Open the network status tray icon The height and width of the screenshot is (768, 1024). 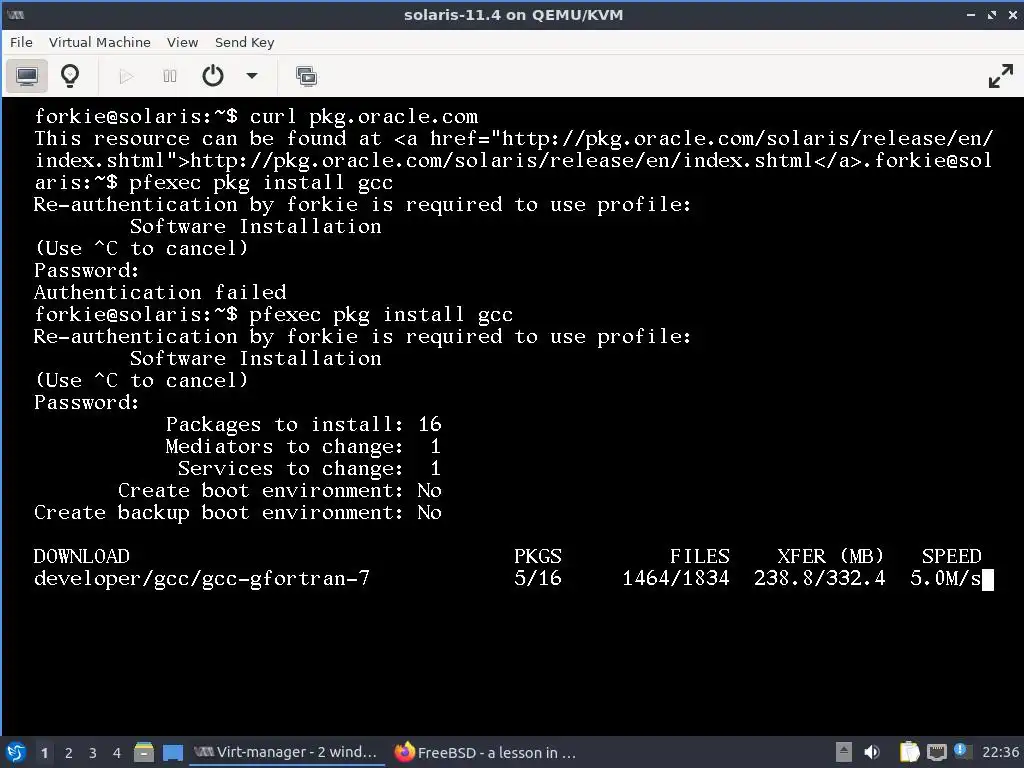(936, 752)
